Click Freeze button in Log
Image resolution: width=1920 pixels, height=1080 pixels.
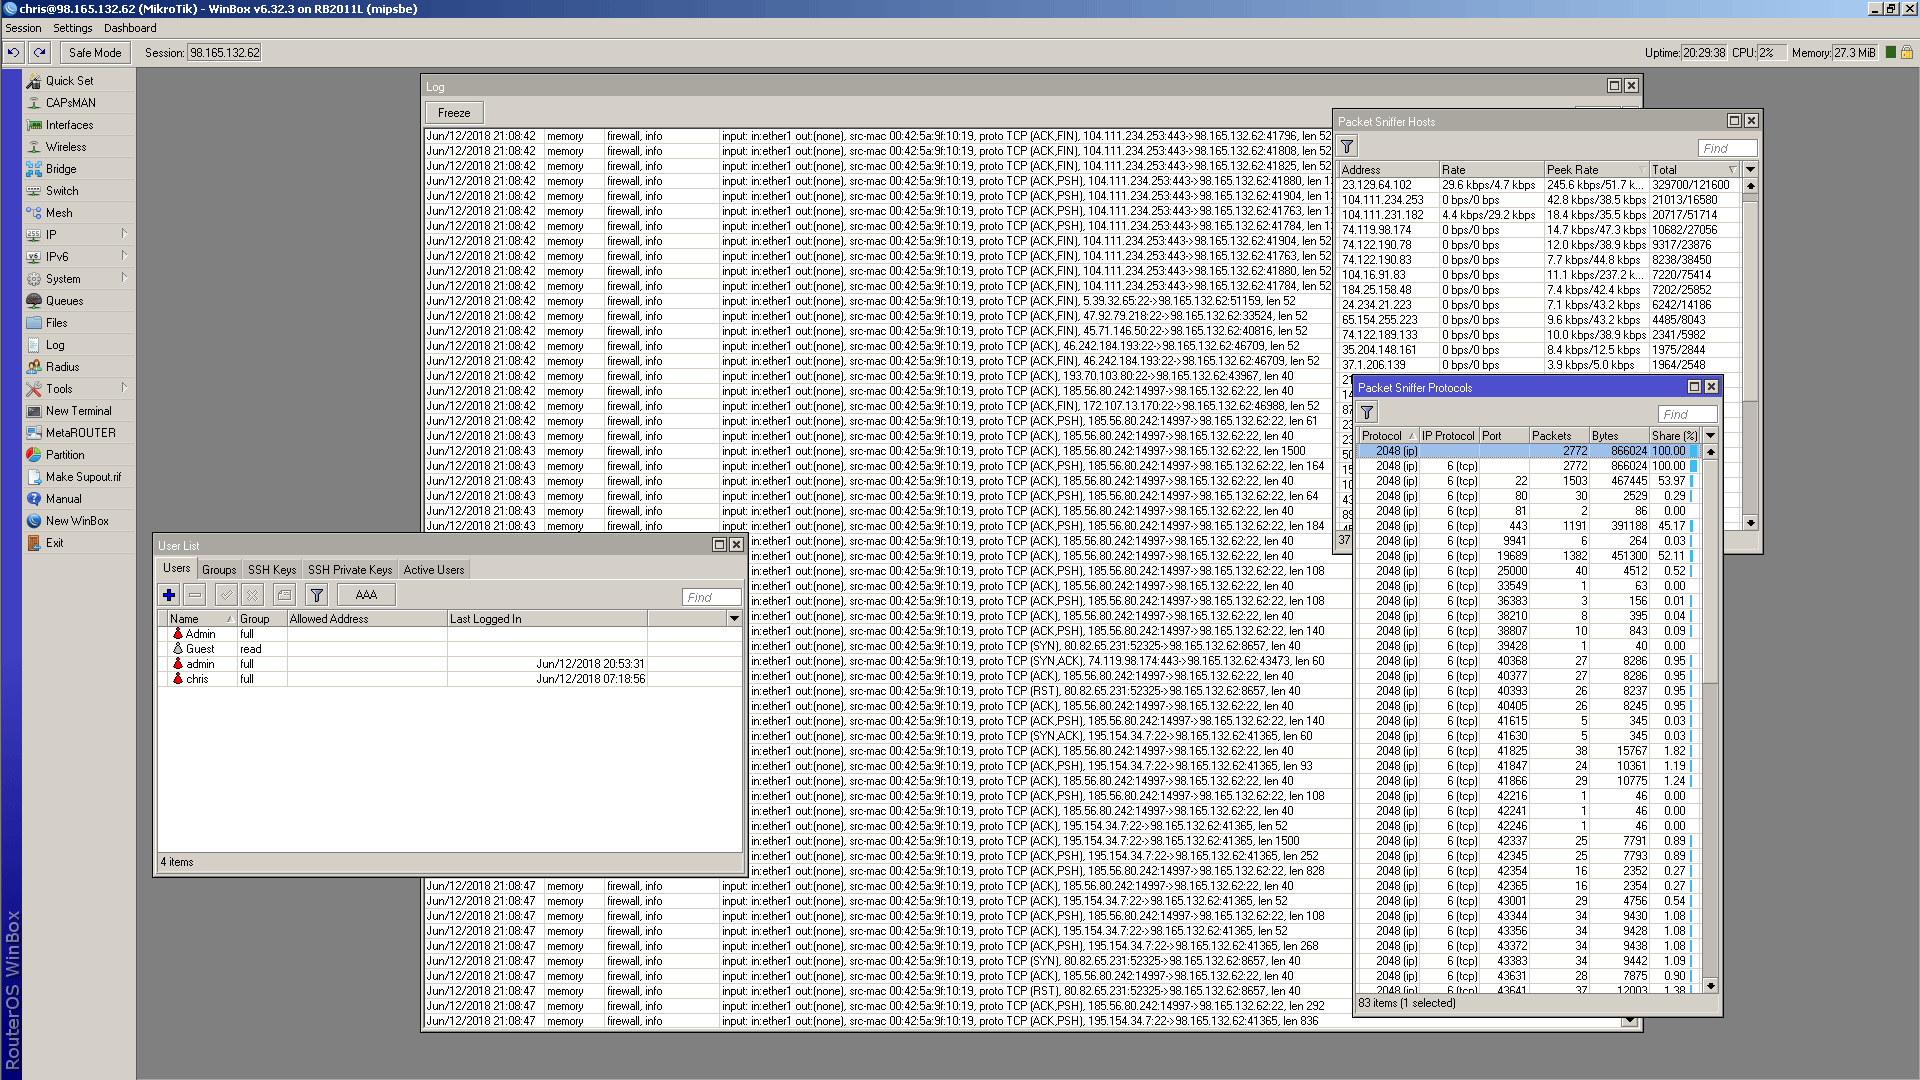coord(454,113)
